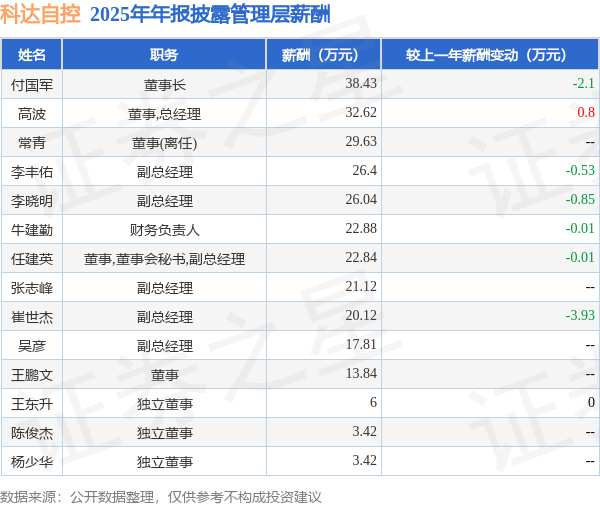Click the 科达自控 company name in the title

(40, 14)
